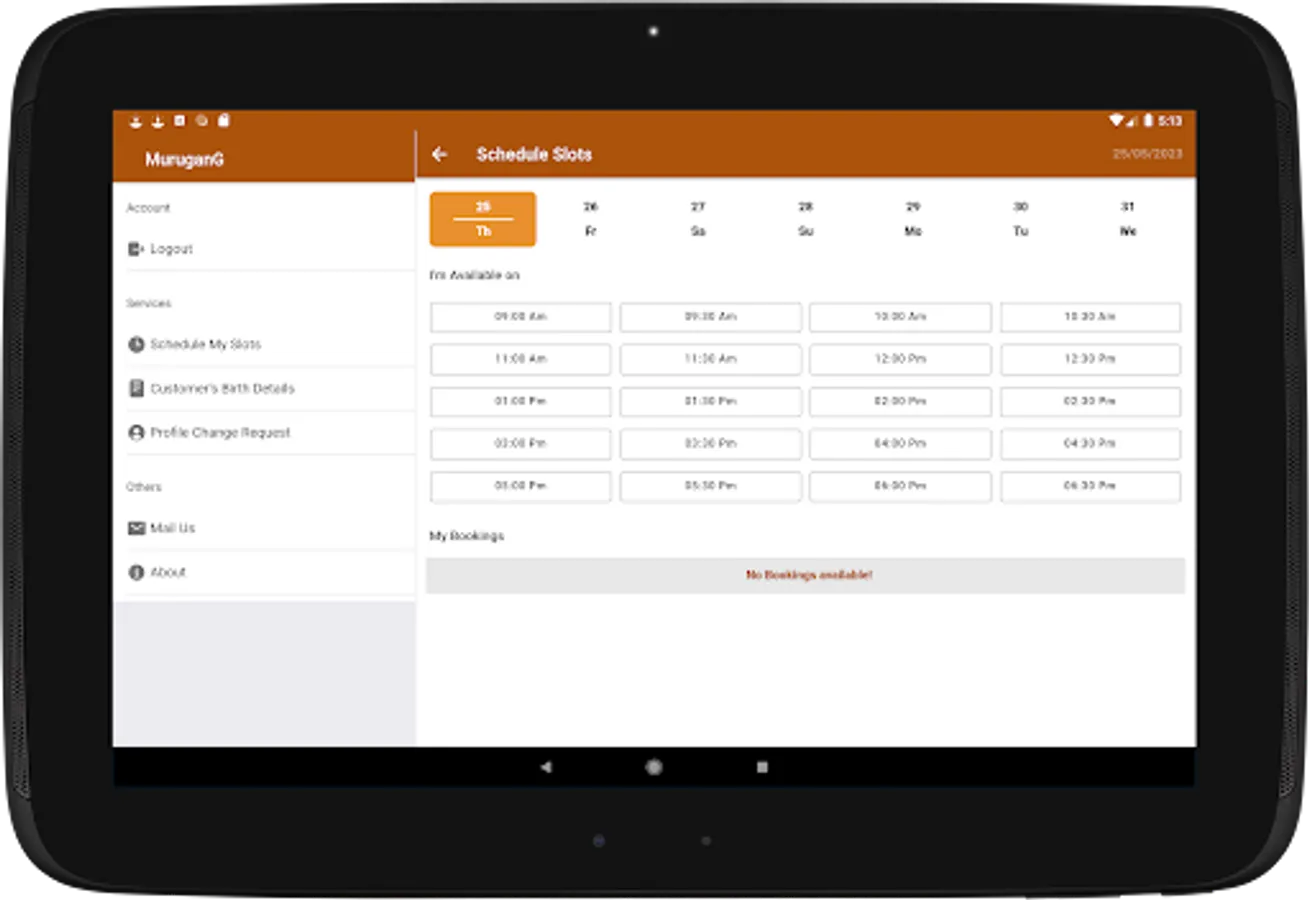Mark 02:30 Pm as available
The image size is (1309, 900).
pos(1091,402)
